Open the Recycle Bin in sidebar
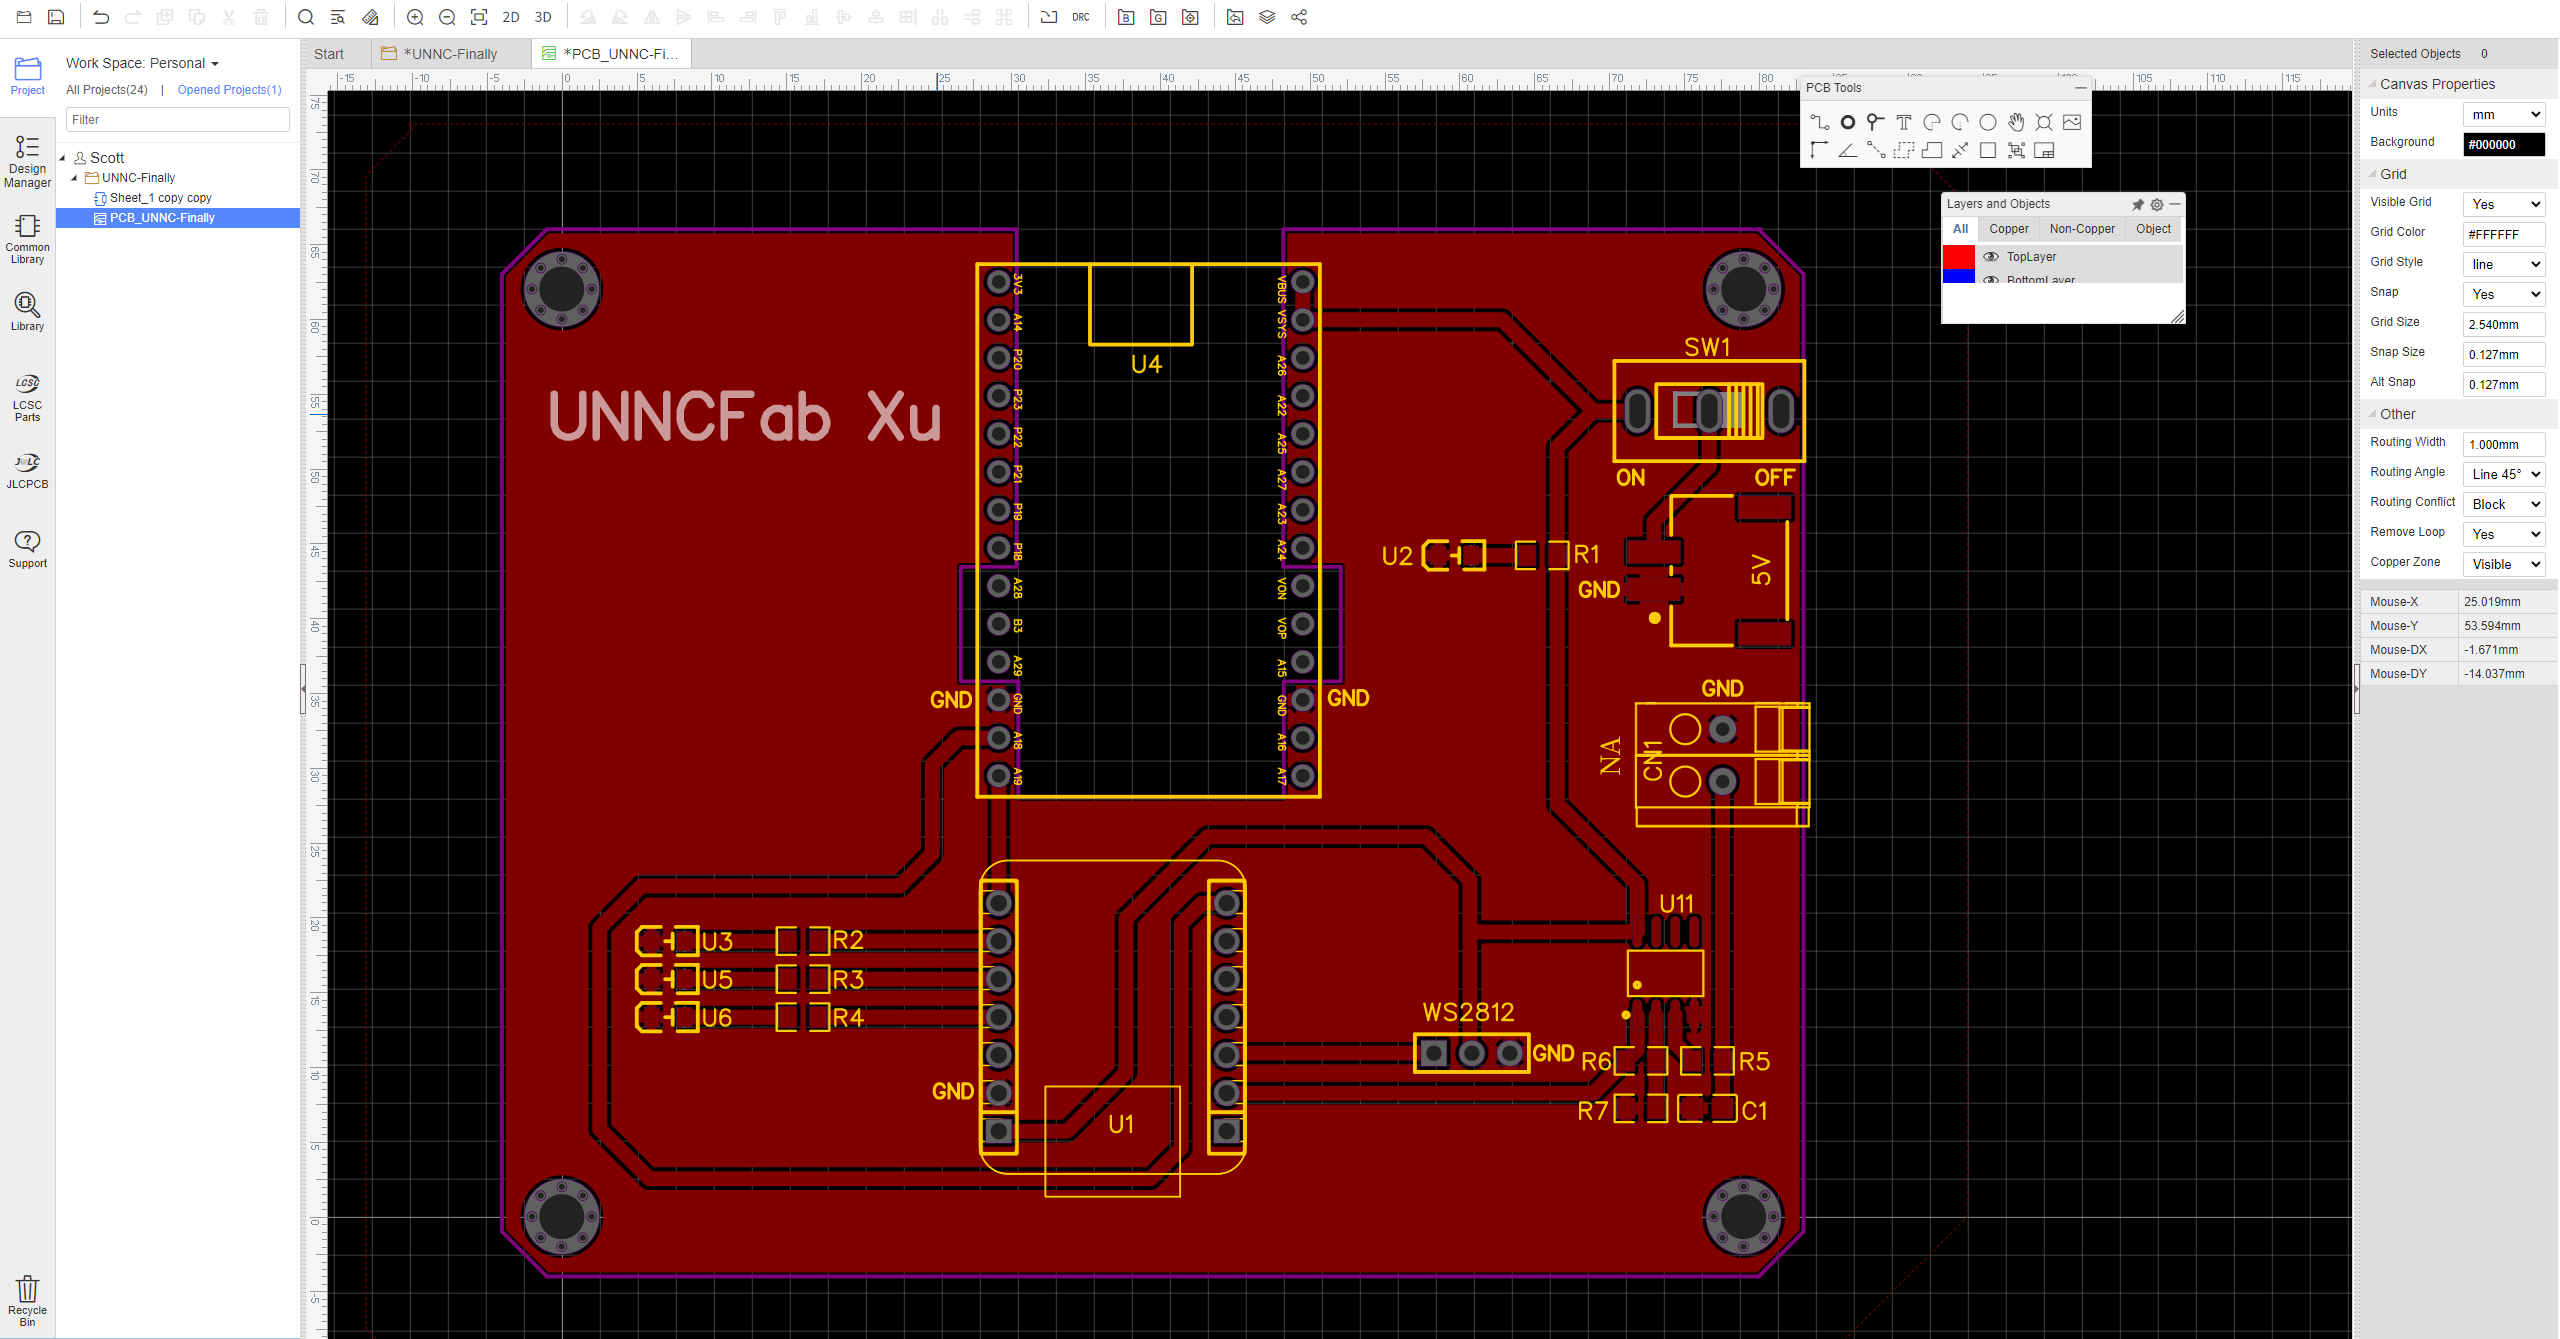 (x=27, y=1301)
